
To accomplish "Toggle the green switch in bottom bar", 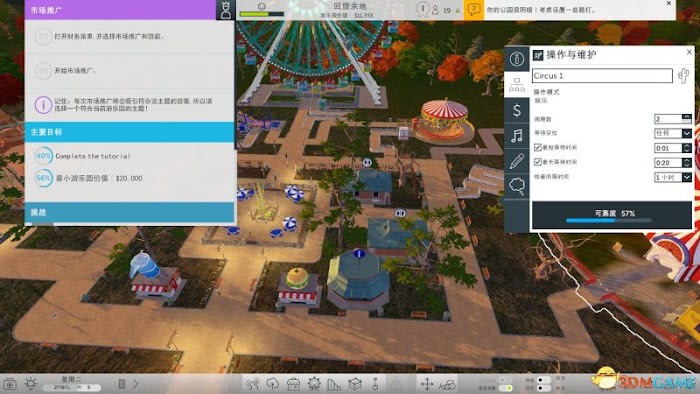I will coord(505,388).
